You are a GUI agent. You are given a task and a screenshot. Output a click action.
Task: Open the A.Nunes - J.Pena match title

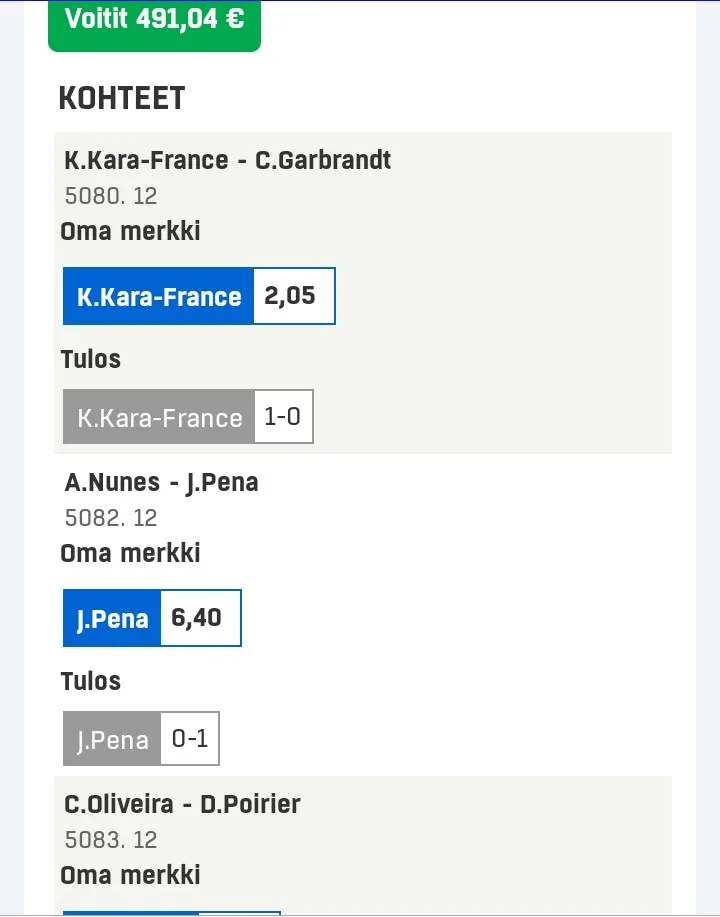[162, 482]
